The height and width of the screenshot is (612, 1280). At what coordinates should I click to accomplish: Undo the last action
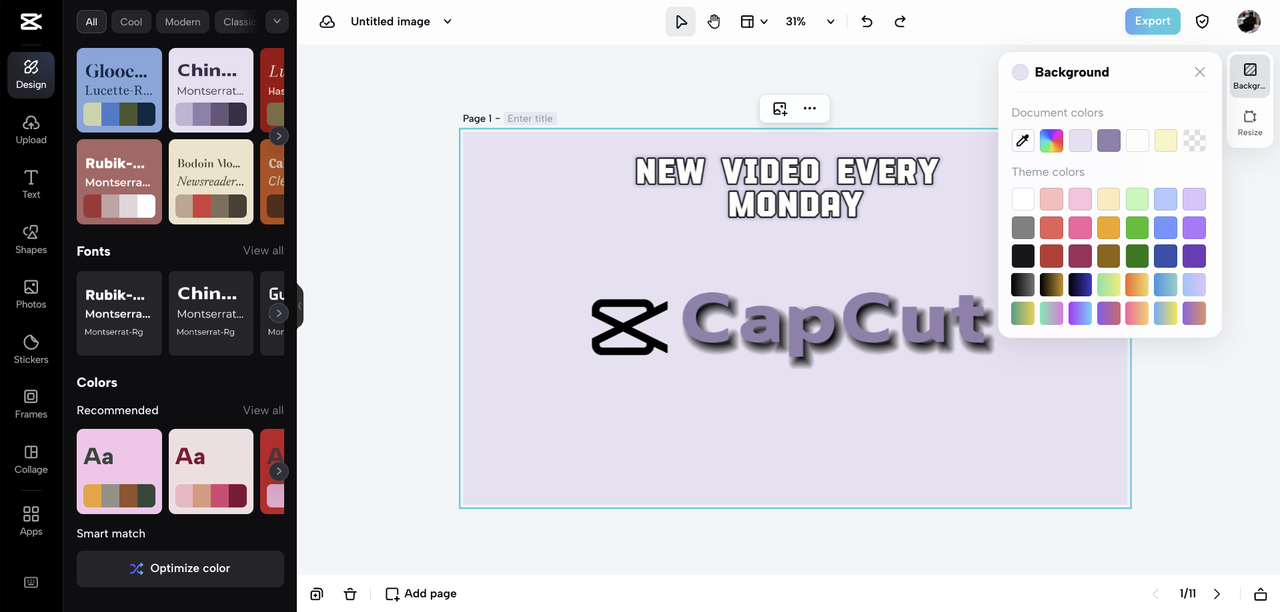(867, 22)
